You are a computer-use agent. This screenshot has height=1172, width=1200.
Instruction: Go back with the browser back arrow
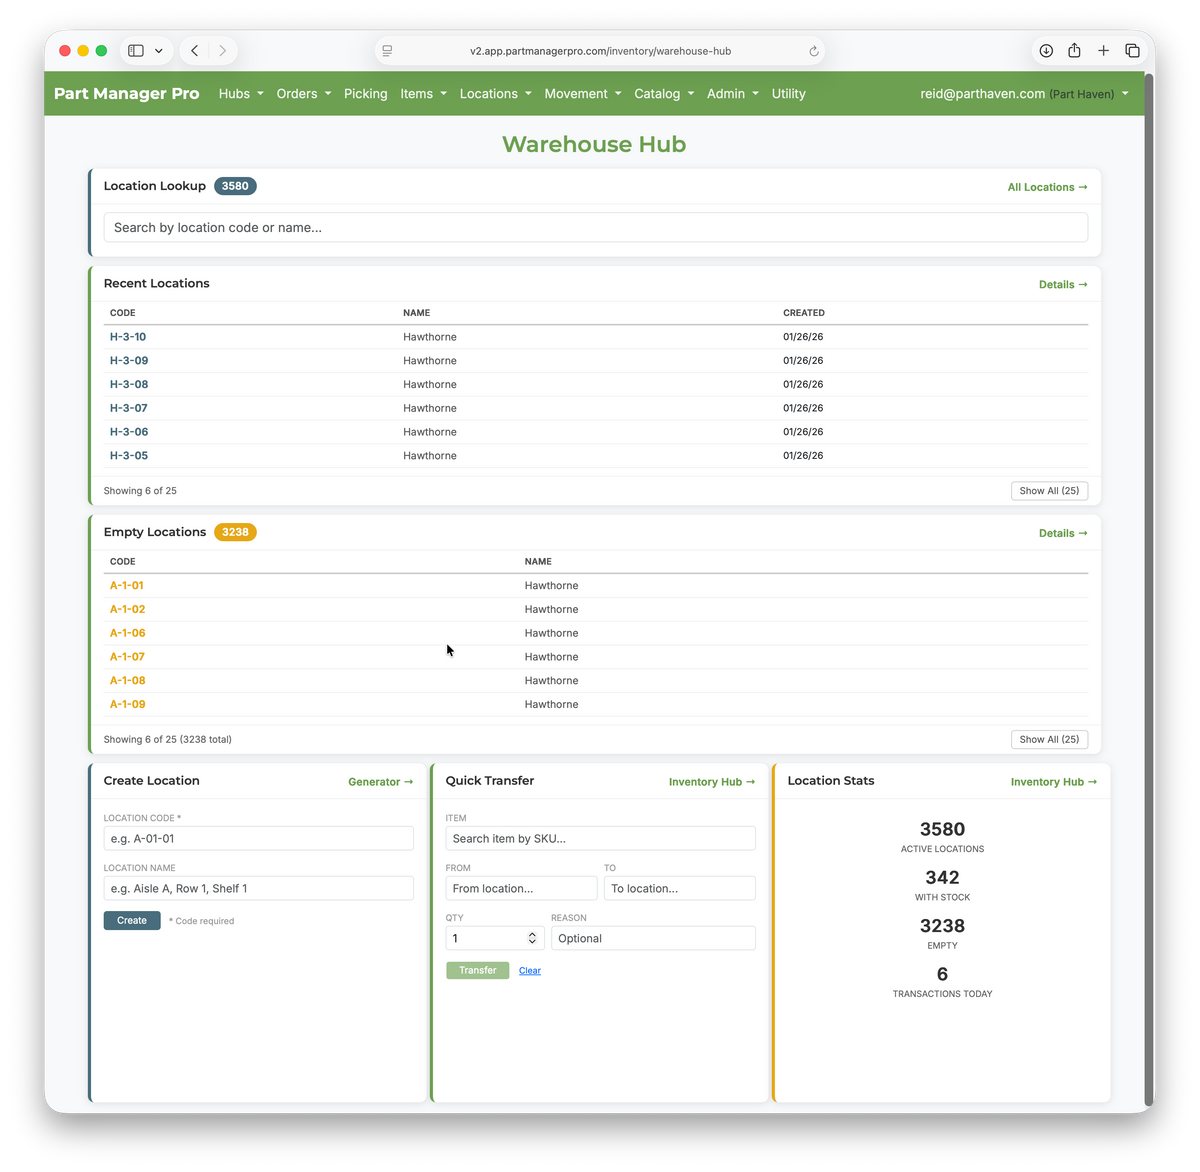pos(195,51)
